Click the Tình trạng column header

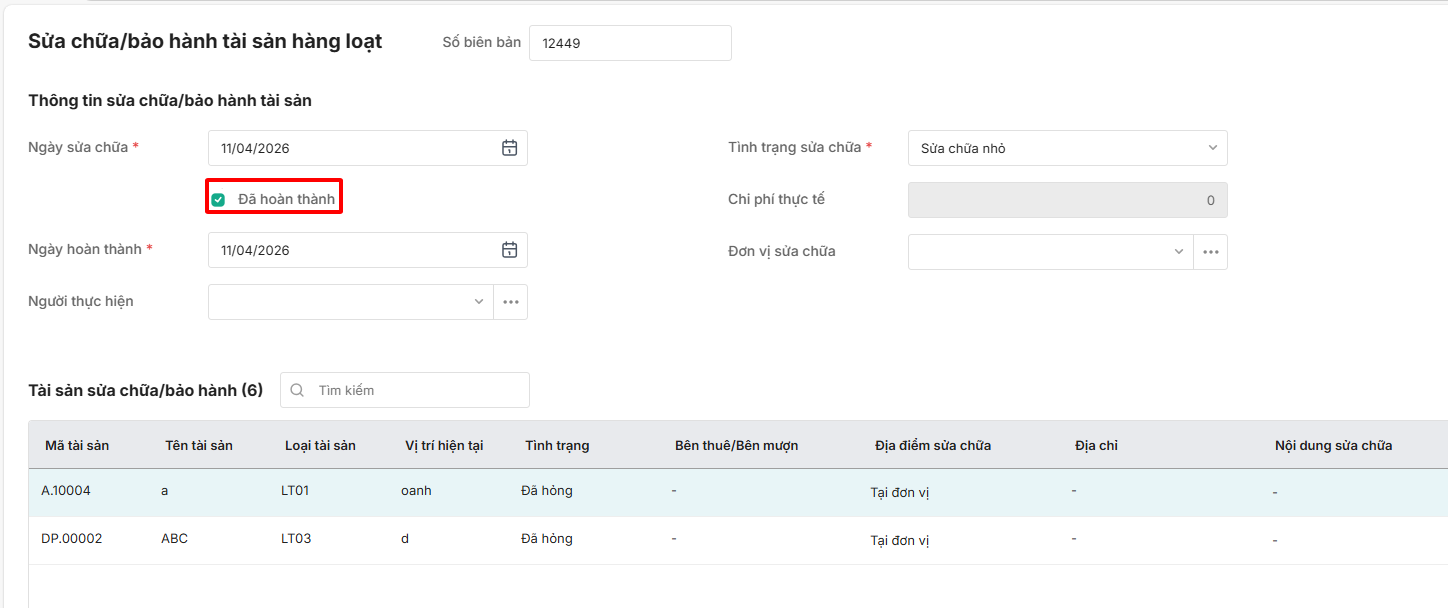557,445
